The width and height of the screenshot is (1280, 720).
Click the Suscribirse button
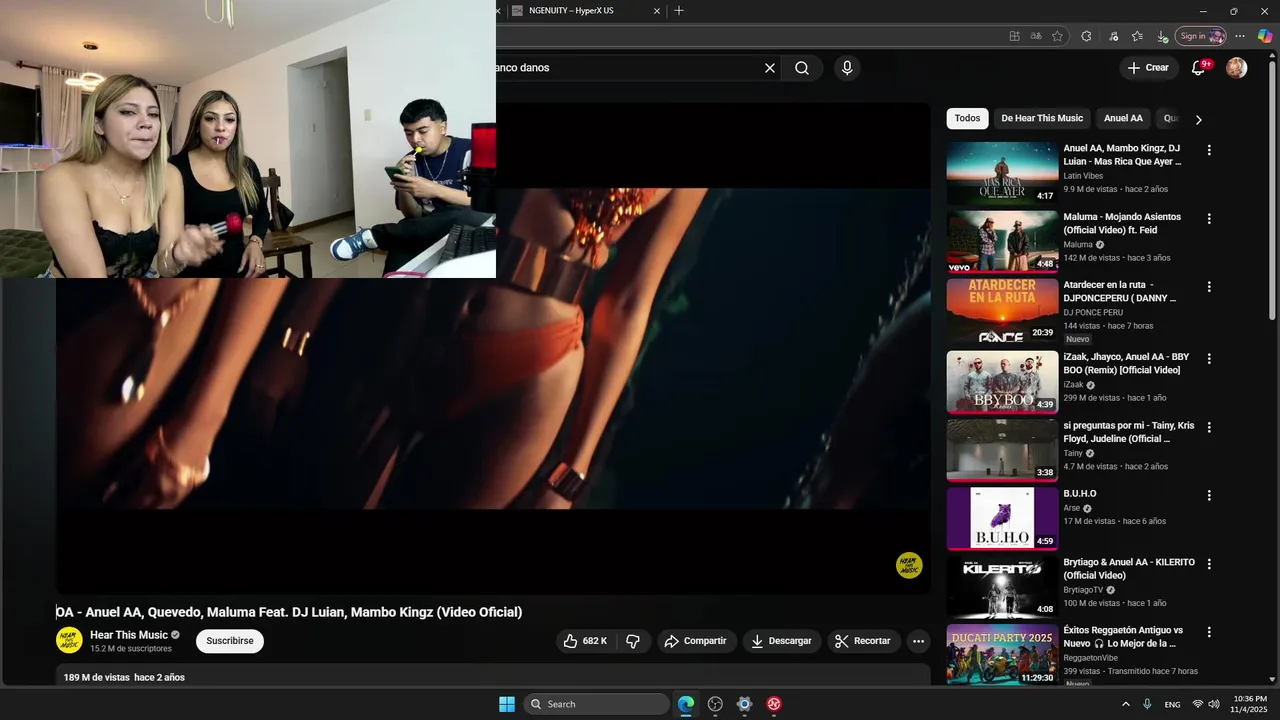230,641
